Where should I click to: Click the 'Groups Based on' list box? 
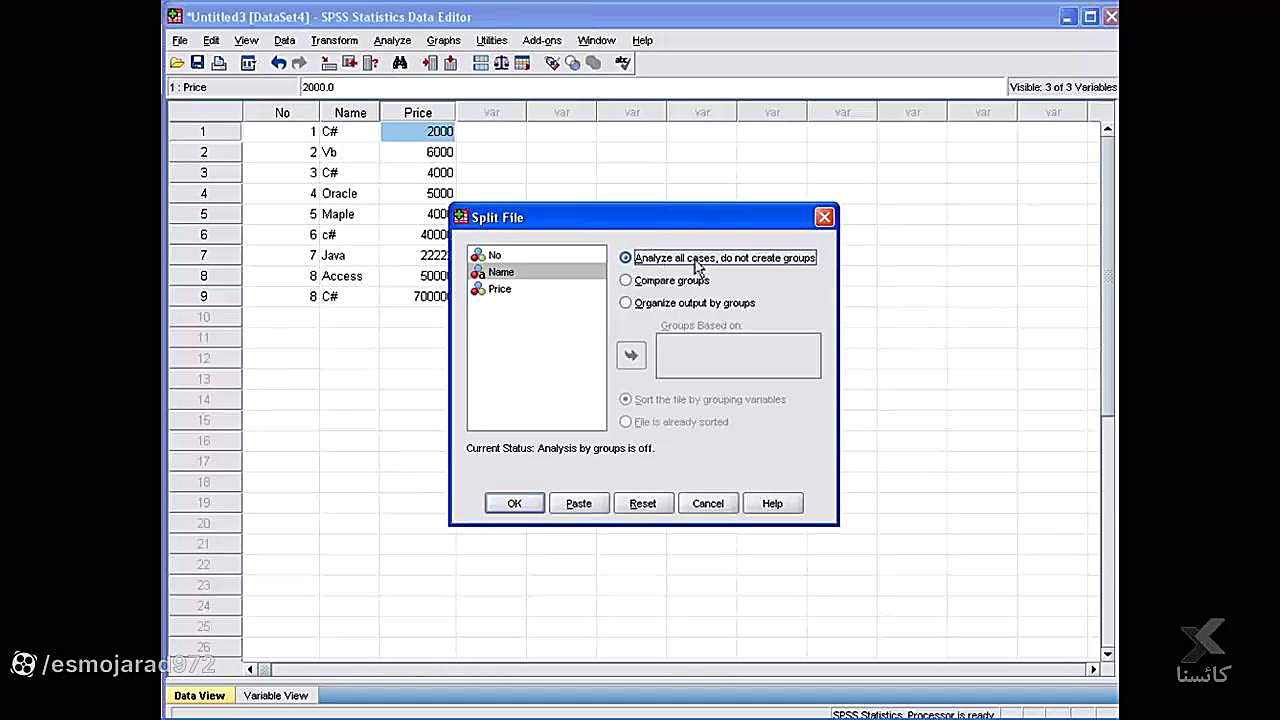738,356
